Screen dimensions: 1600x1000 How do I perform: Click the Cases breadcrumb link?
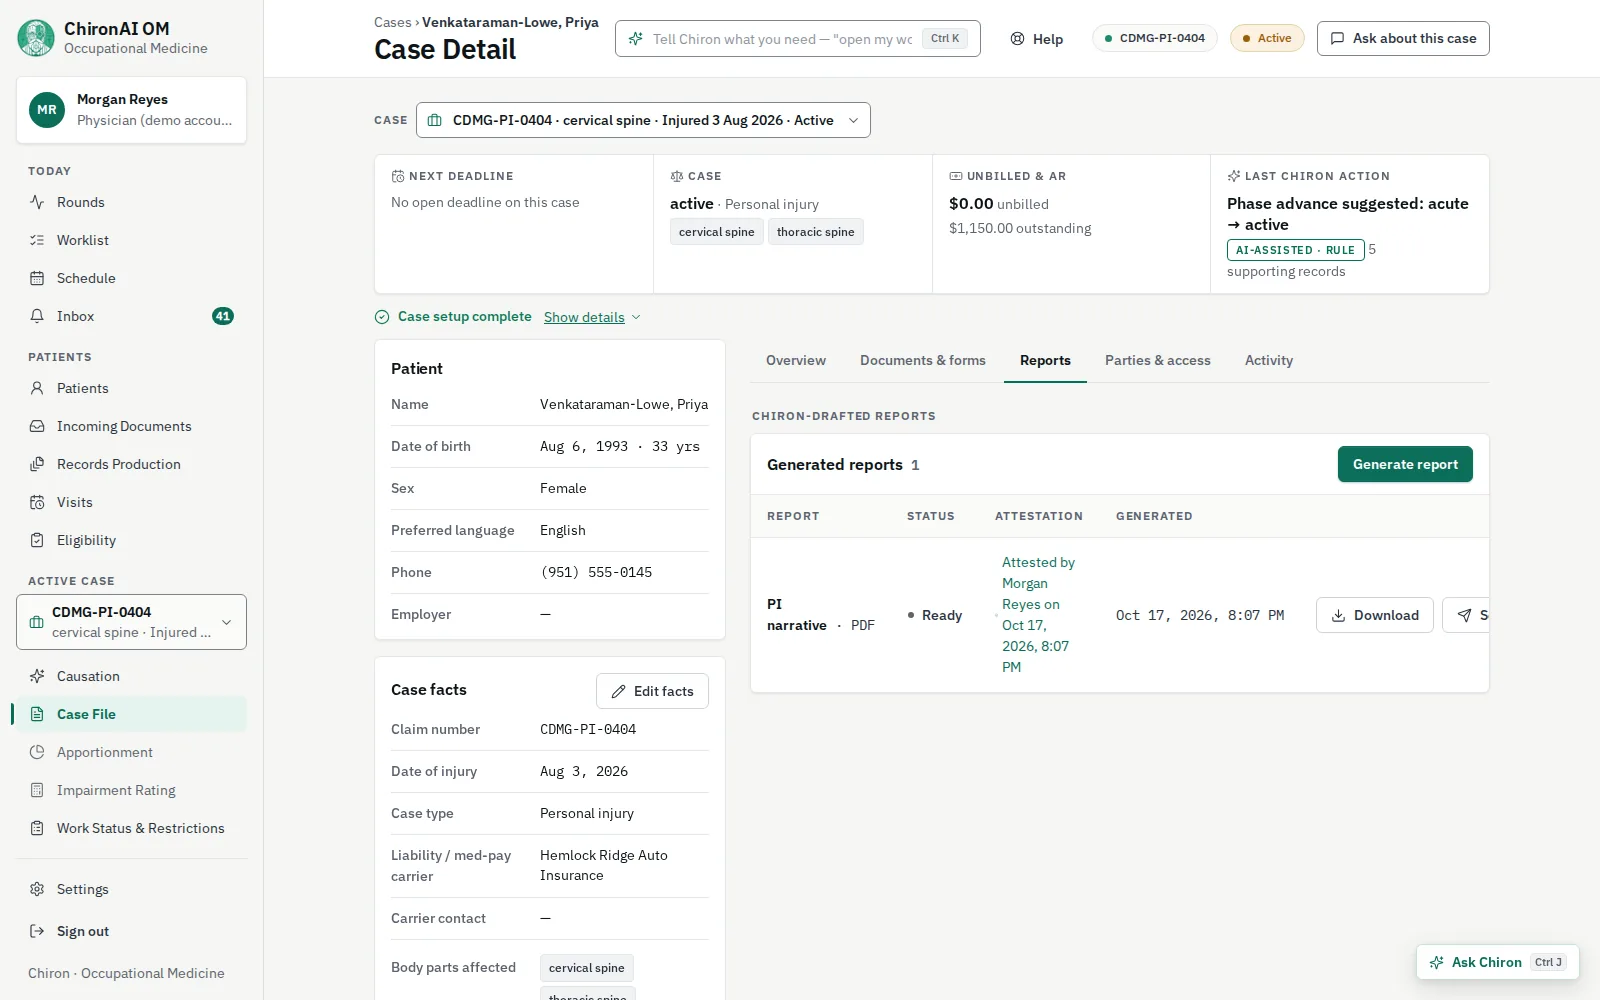click(x=392, y=22)
